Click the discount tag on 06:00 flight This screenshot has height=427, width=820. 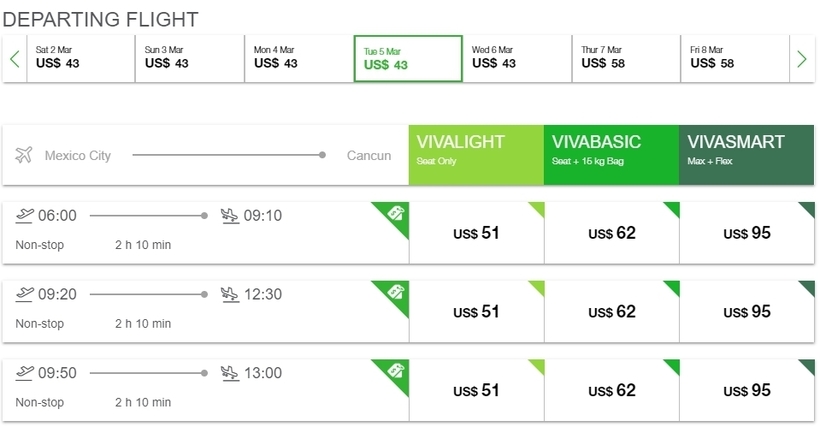(x=396, y=213)
